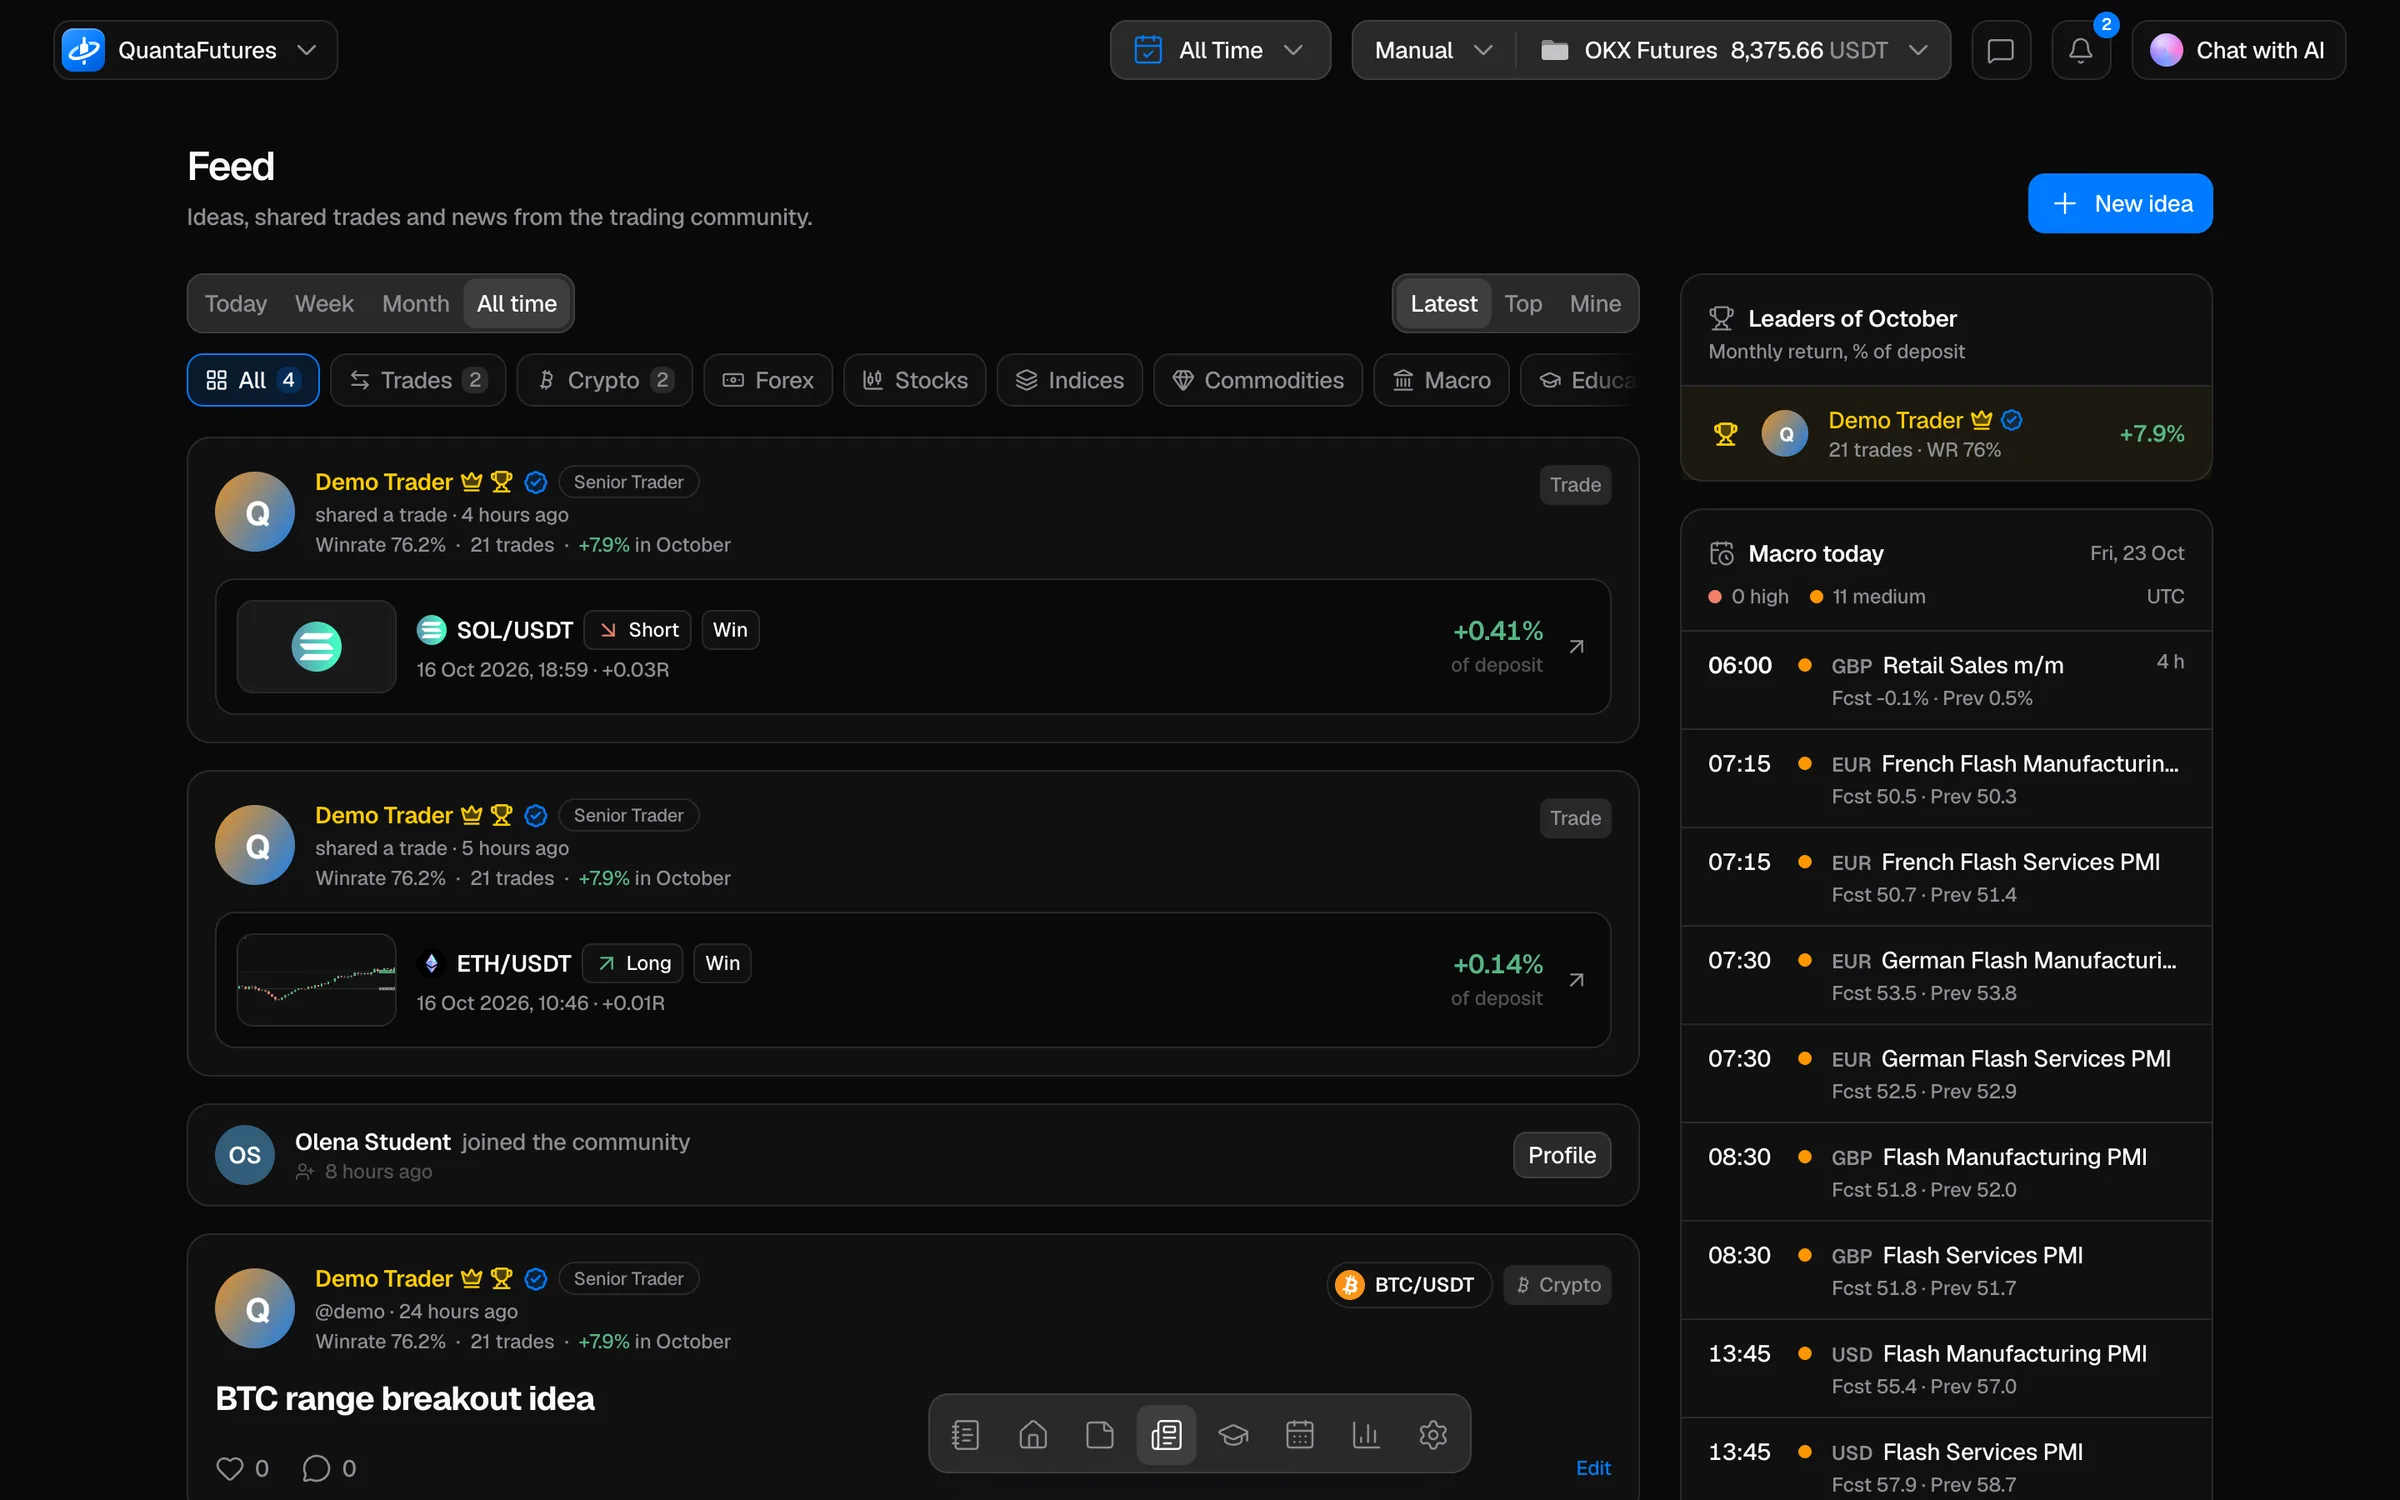
Task: Open settings gear in bottom dock
Action: [1433, 1435]
